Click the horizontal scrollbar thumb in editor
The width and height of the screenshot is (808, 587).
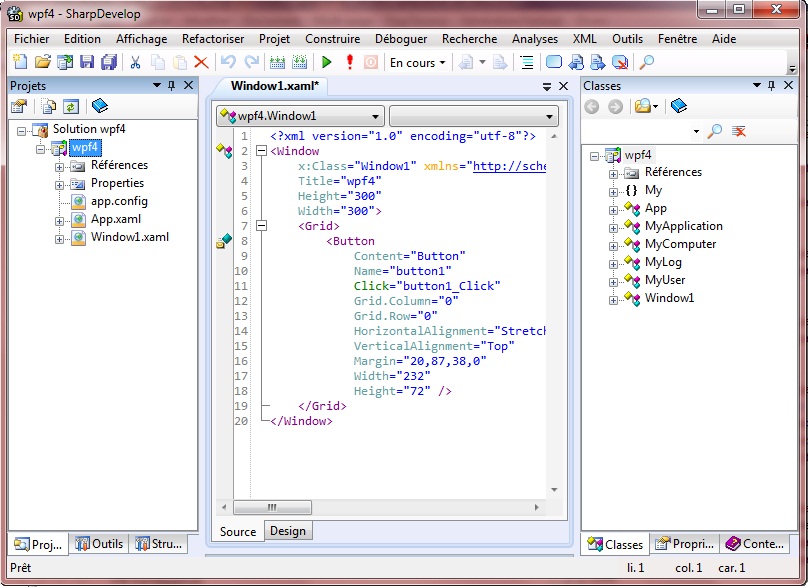point(272,507)
